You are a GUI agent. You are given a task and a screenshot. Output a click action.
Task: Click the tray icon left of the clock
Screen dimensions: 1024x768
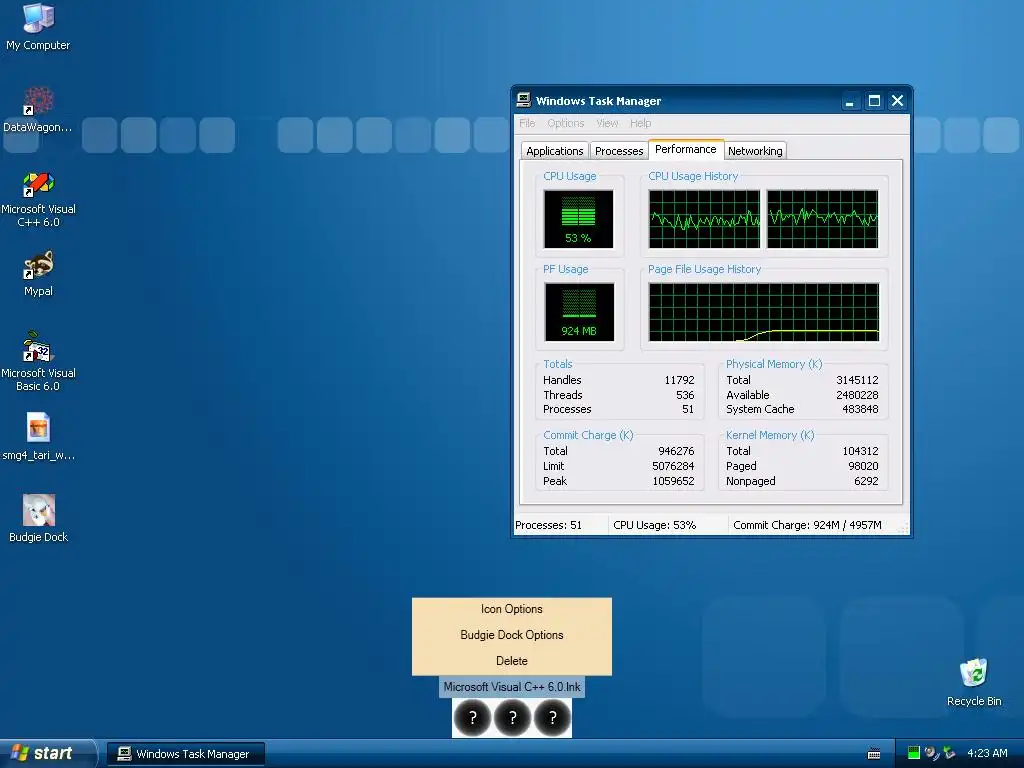point(949,753)
